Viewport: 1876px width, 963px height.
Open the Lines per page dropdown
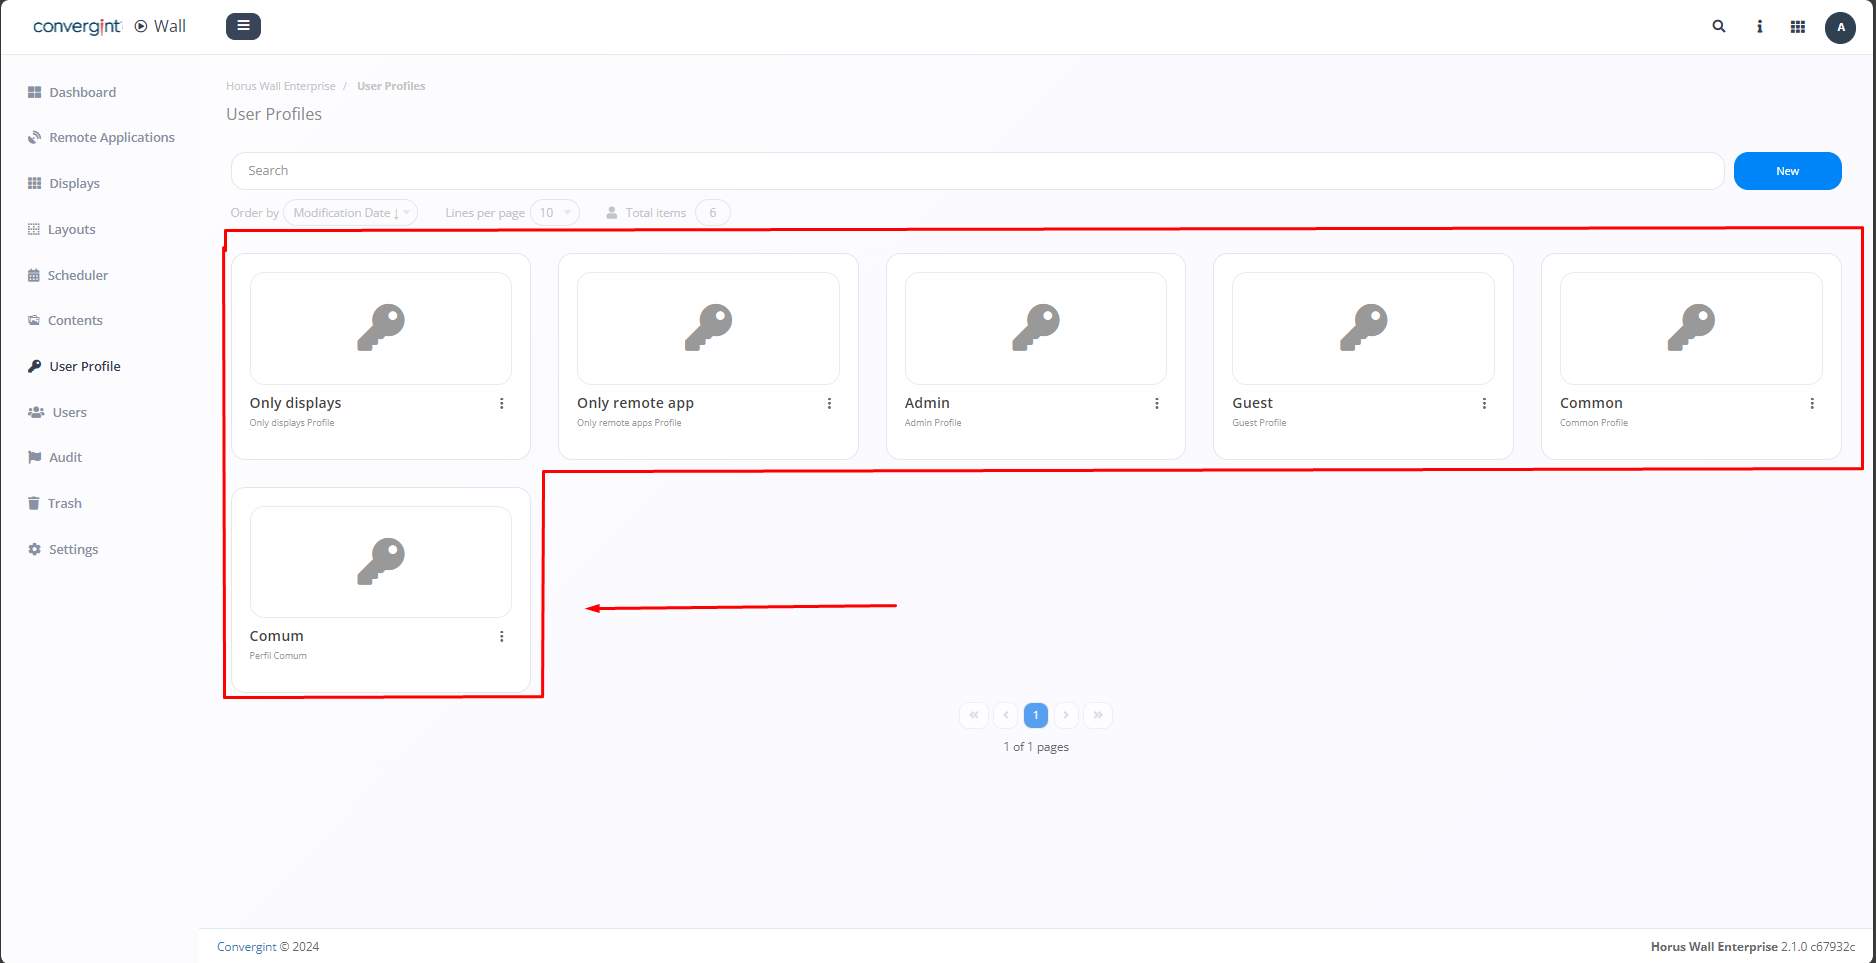[x=555, y=212]
